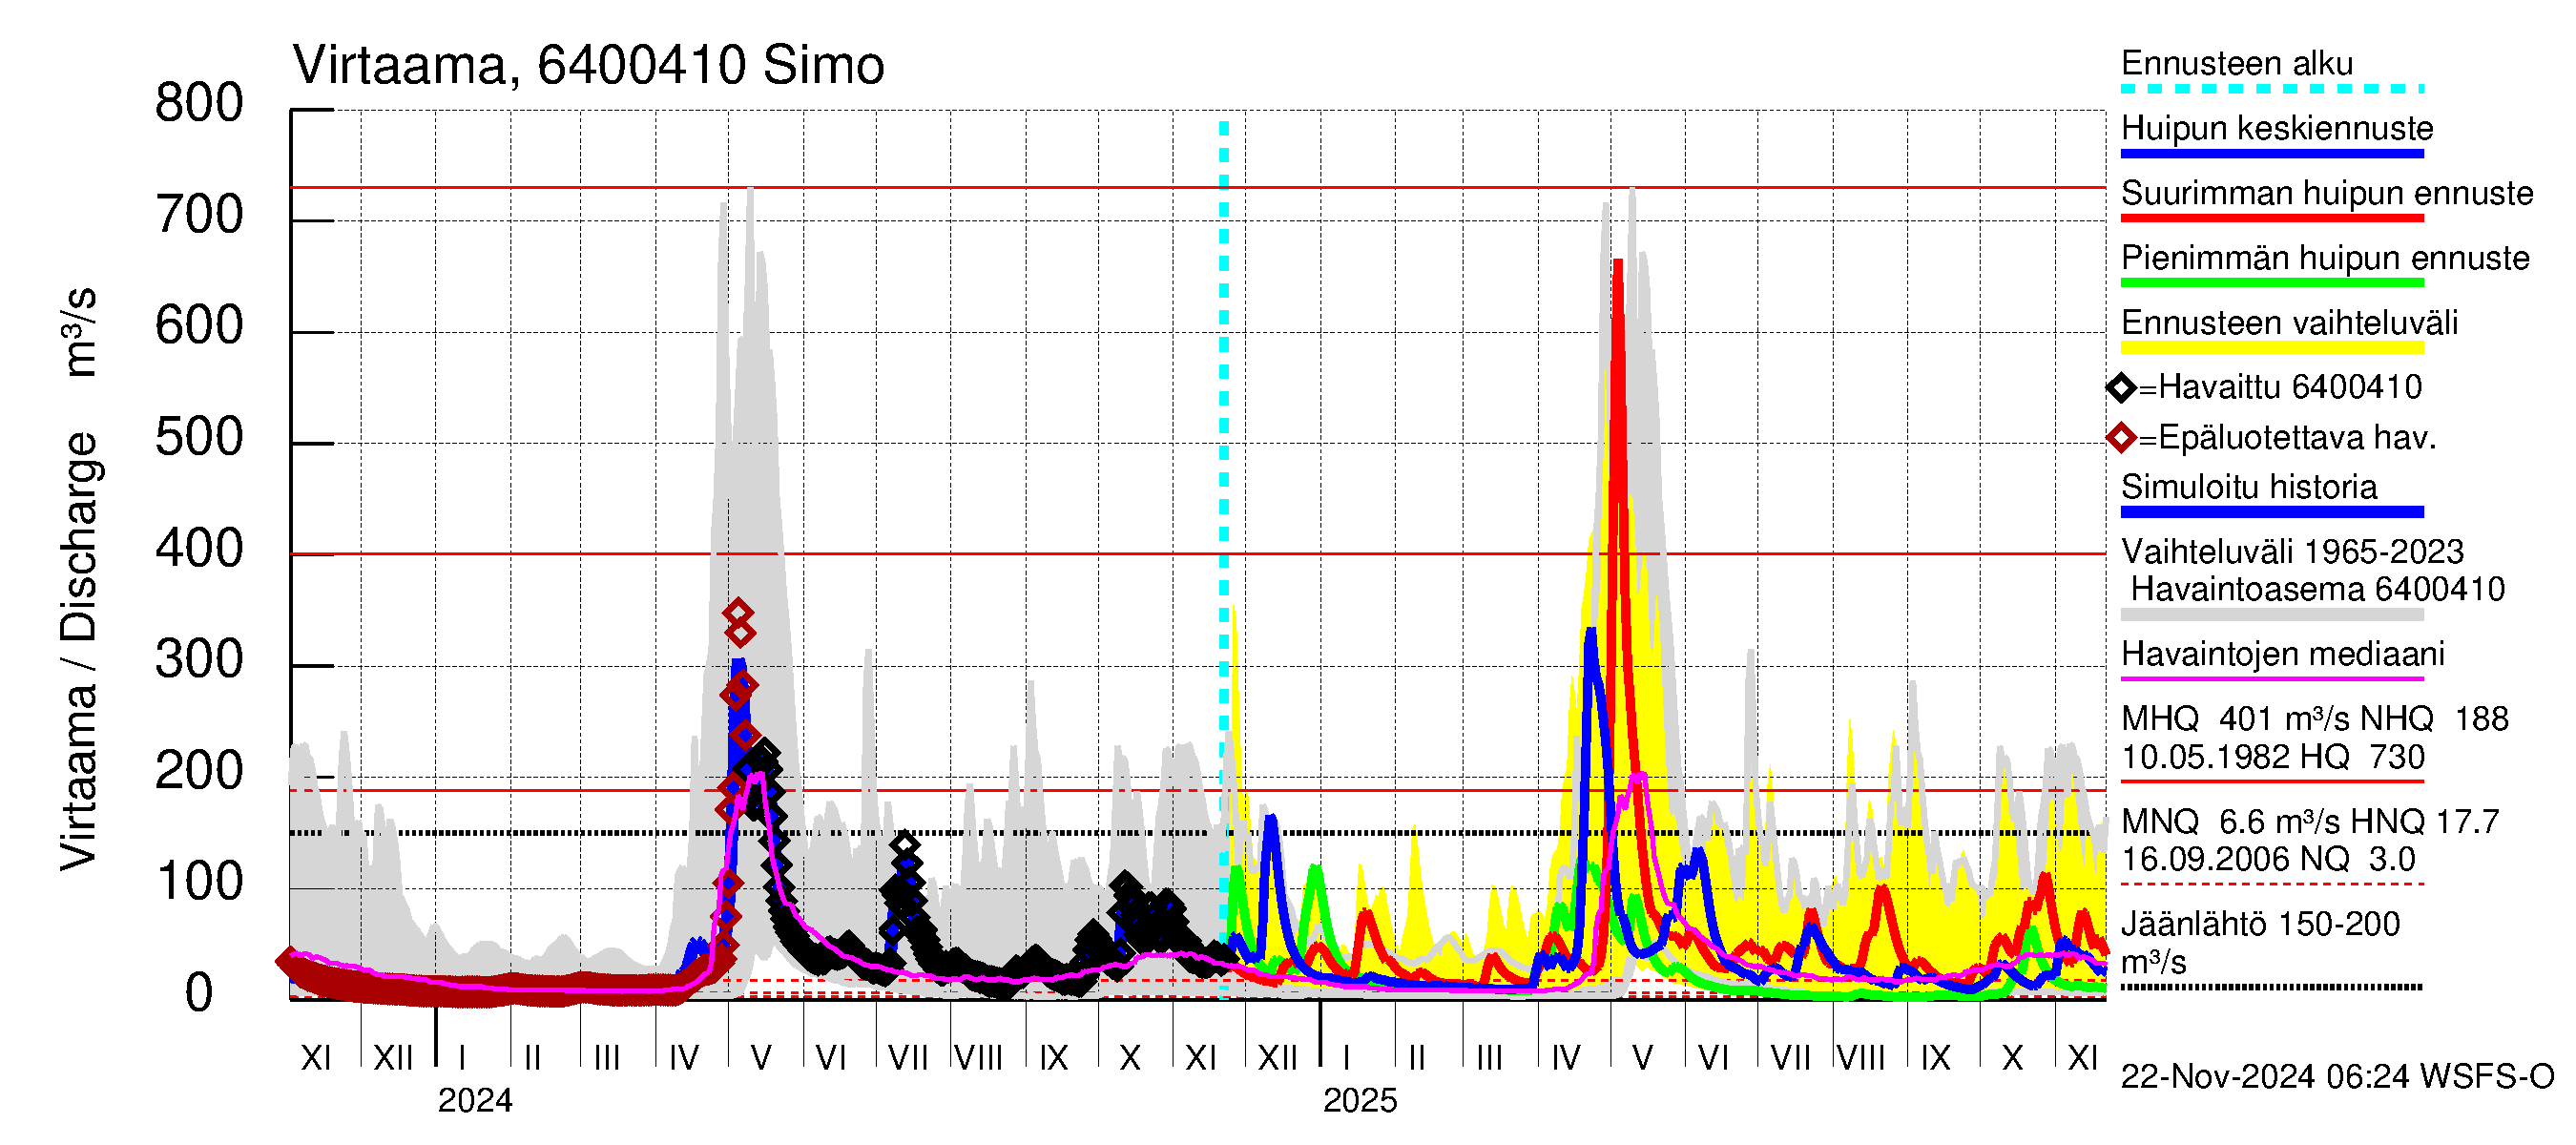
Task: Select the 'Ennusteen alku' legend label
Action: pyautogui.click(x=2237, y=64)
